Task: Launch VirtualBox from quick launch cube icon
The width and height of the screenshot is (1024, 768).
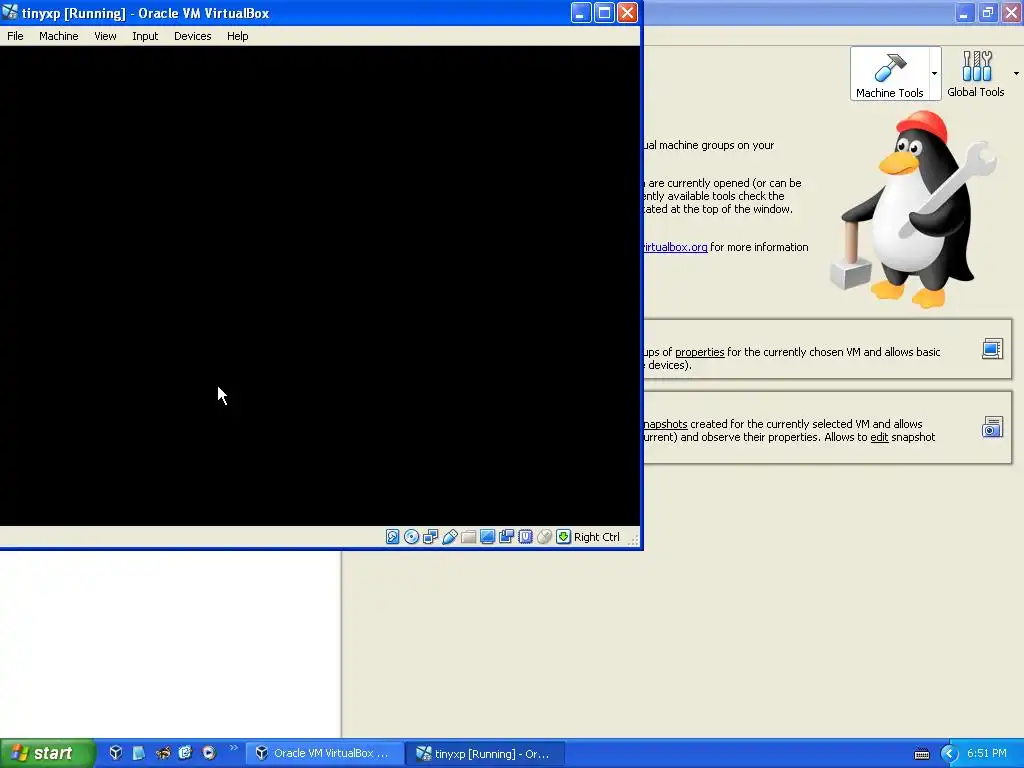Action: [116, 753]
